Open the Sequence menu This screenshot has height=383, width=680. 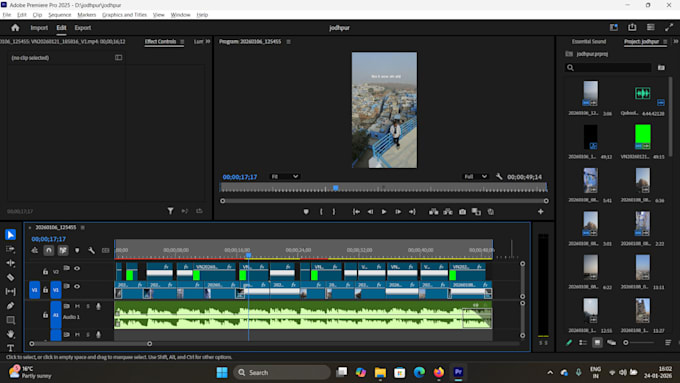coord(59,15)
